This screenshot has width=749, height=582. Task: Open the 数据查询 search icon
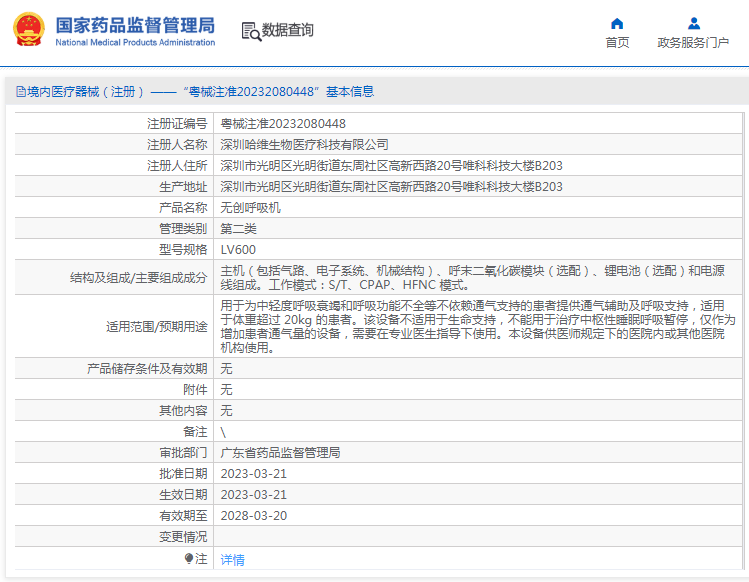point(251,32)
